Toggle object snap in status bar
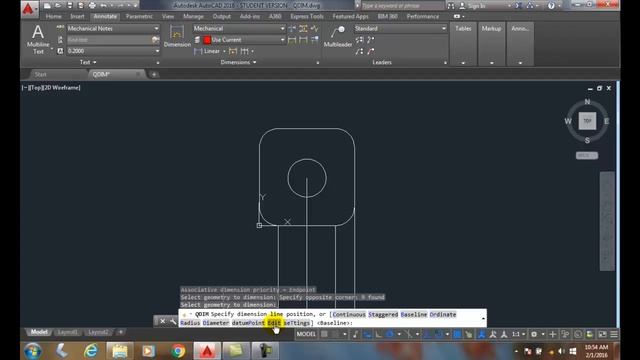Image resolution: width=640 pixels, height=360 pixels. pyautogui.click(x=438, y=334)
